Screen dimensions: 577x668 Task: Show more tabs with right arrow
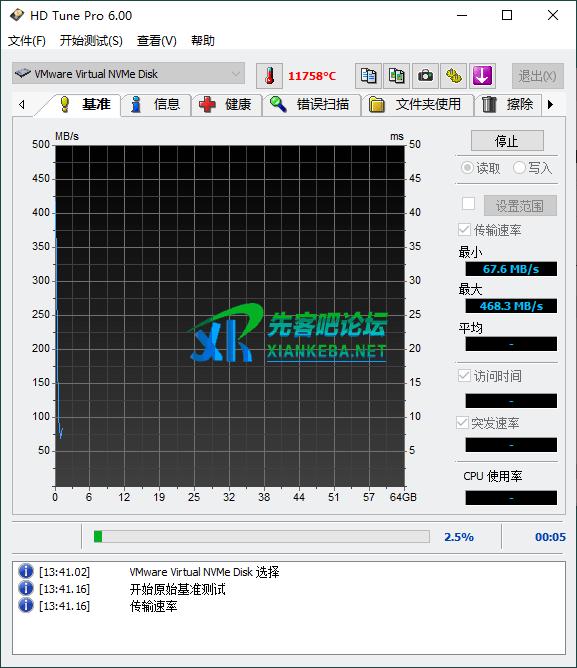tap(551, 104)
